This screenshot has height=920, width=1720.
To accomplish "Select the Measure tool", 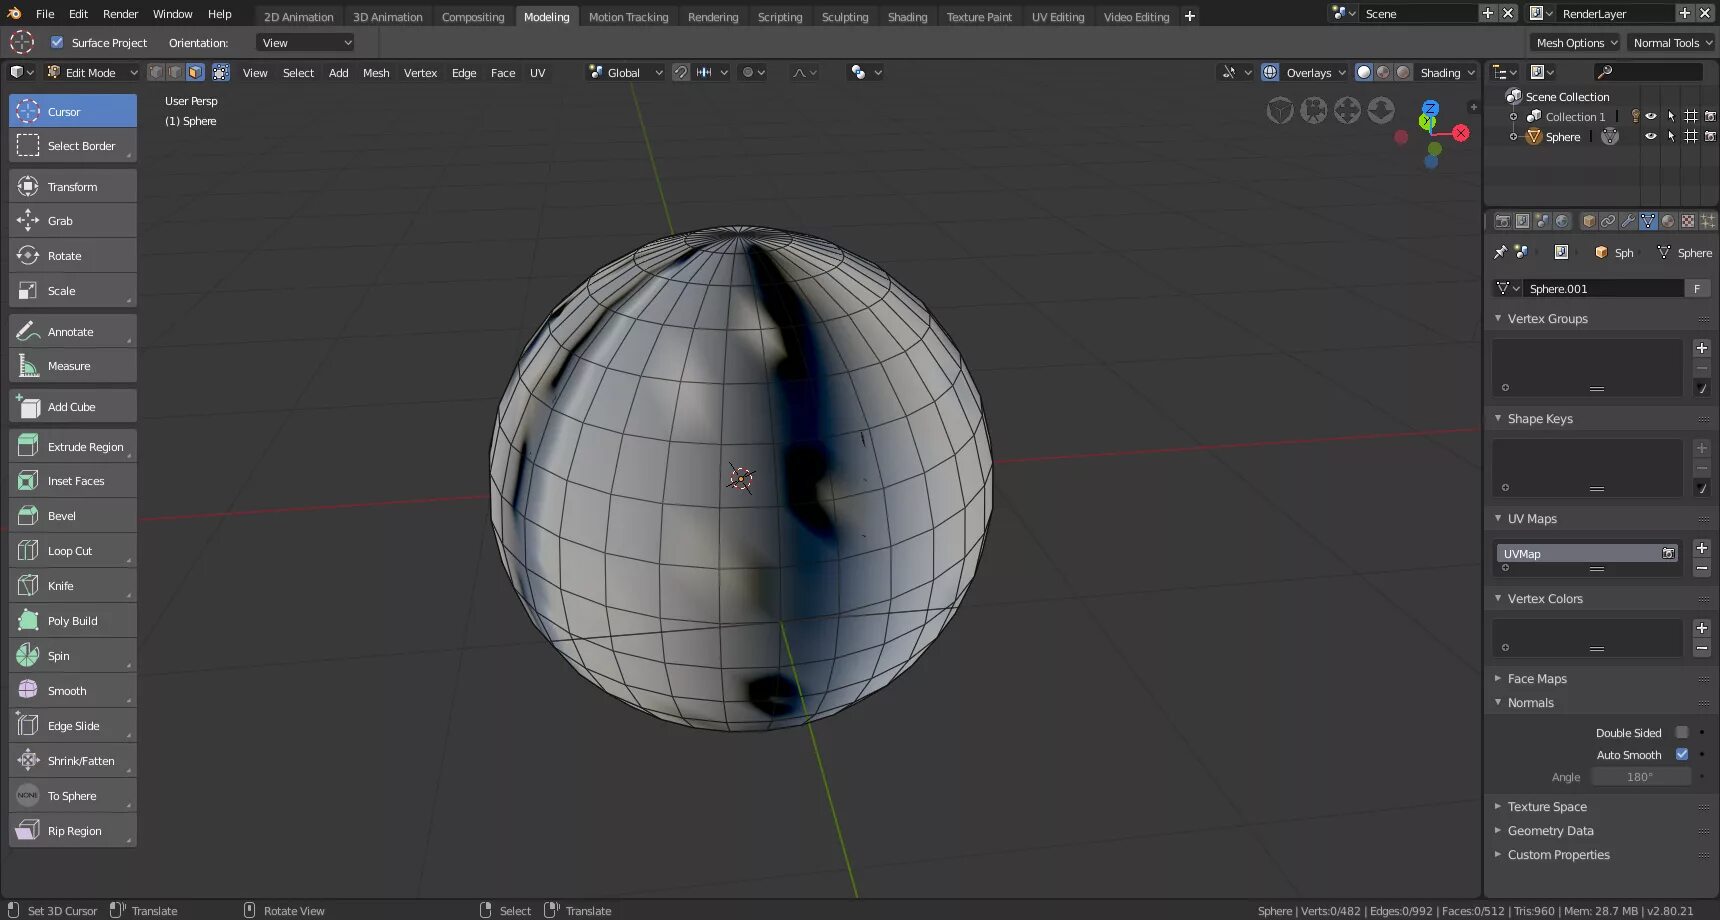I will click(72, 366).
